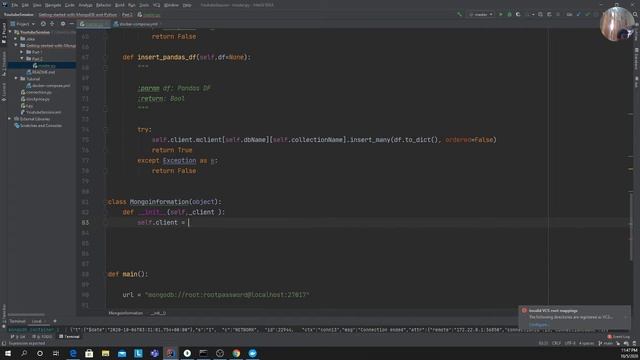Open the profiler dropdown arrow in toolbar

coord(532,14)
